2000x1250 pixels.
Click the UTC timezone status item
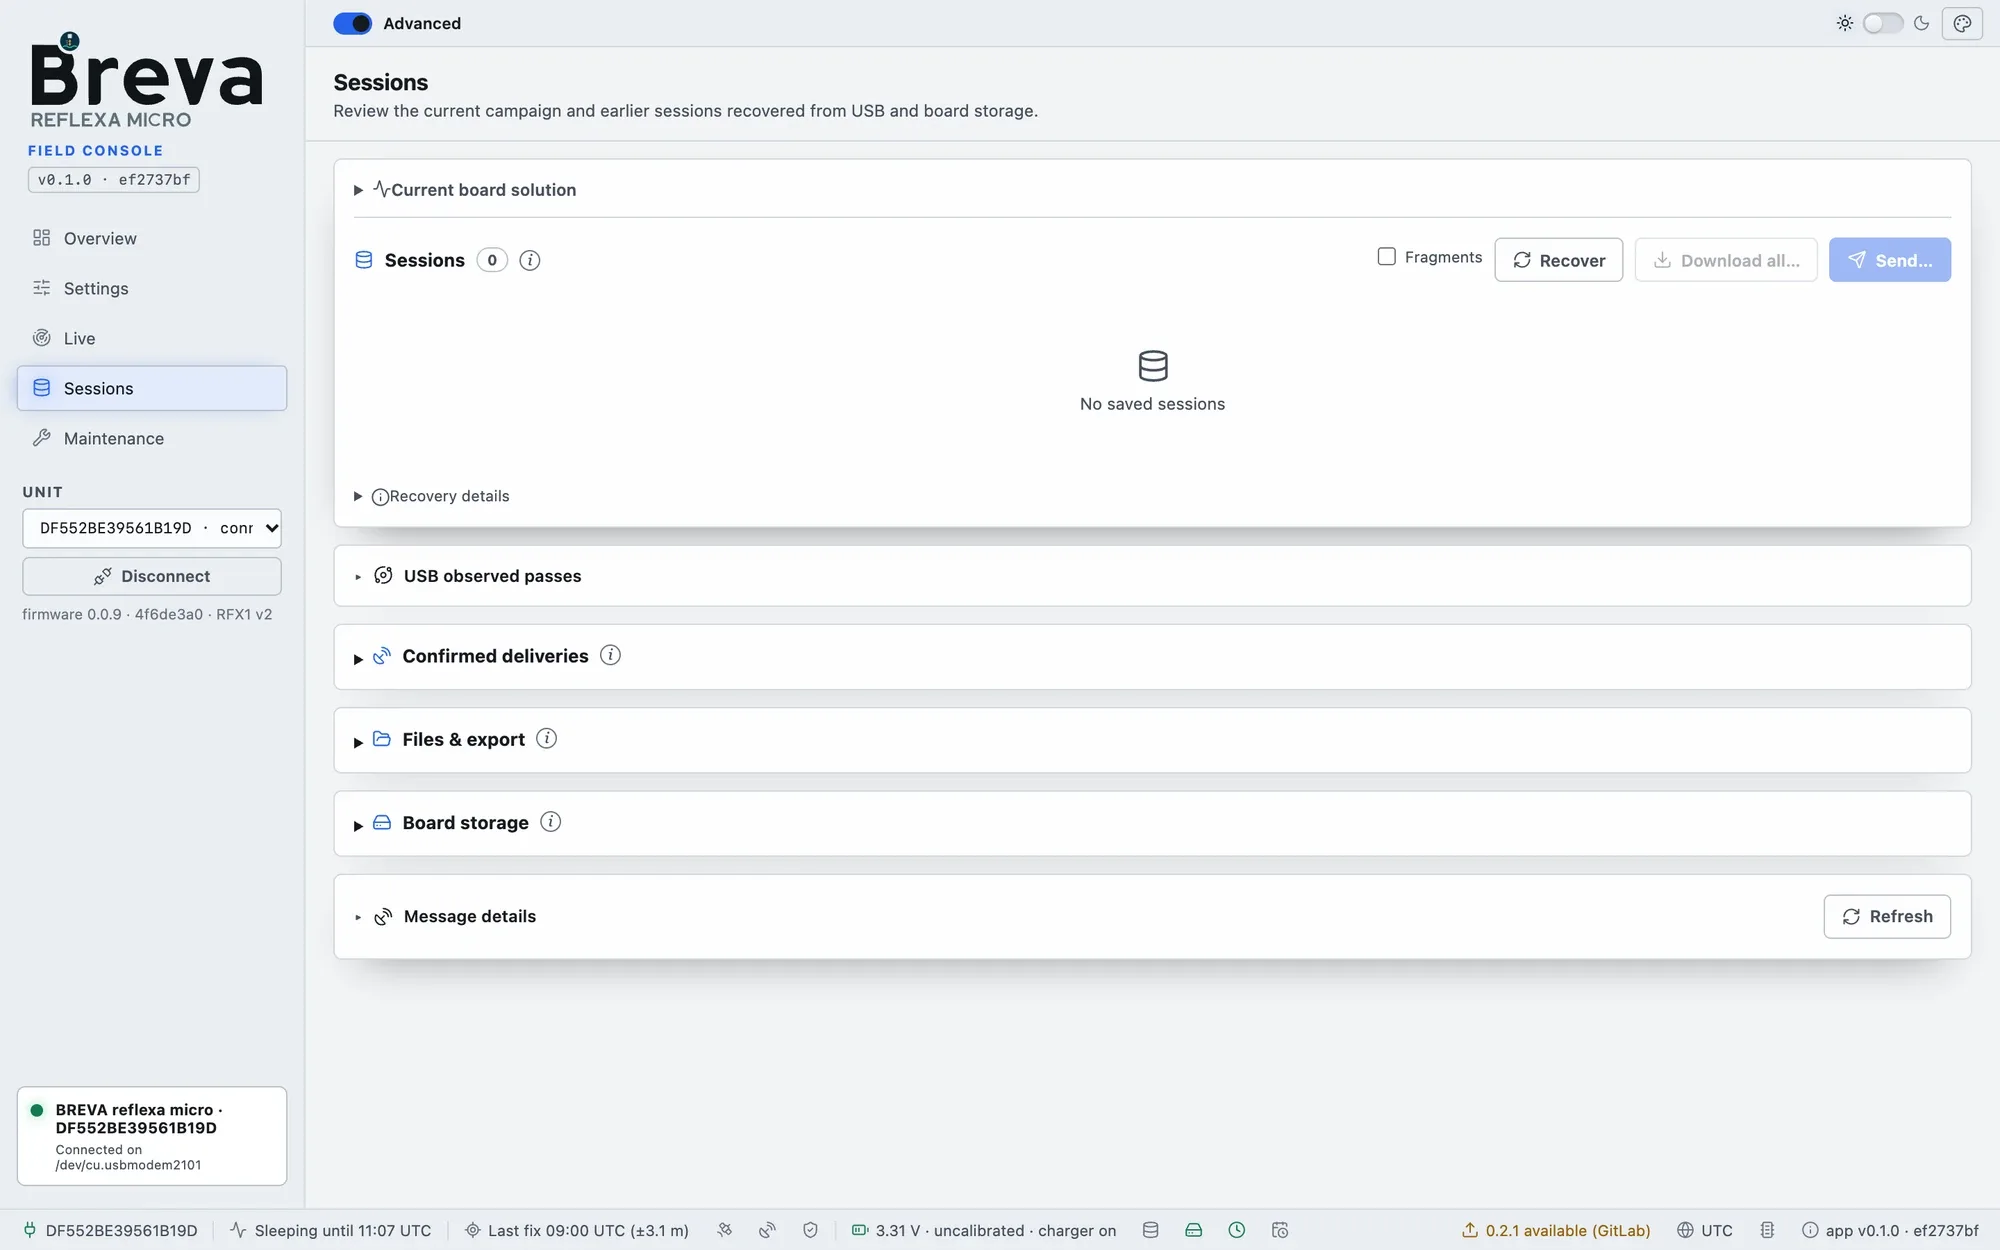tap(1705, 1230)
